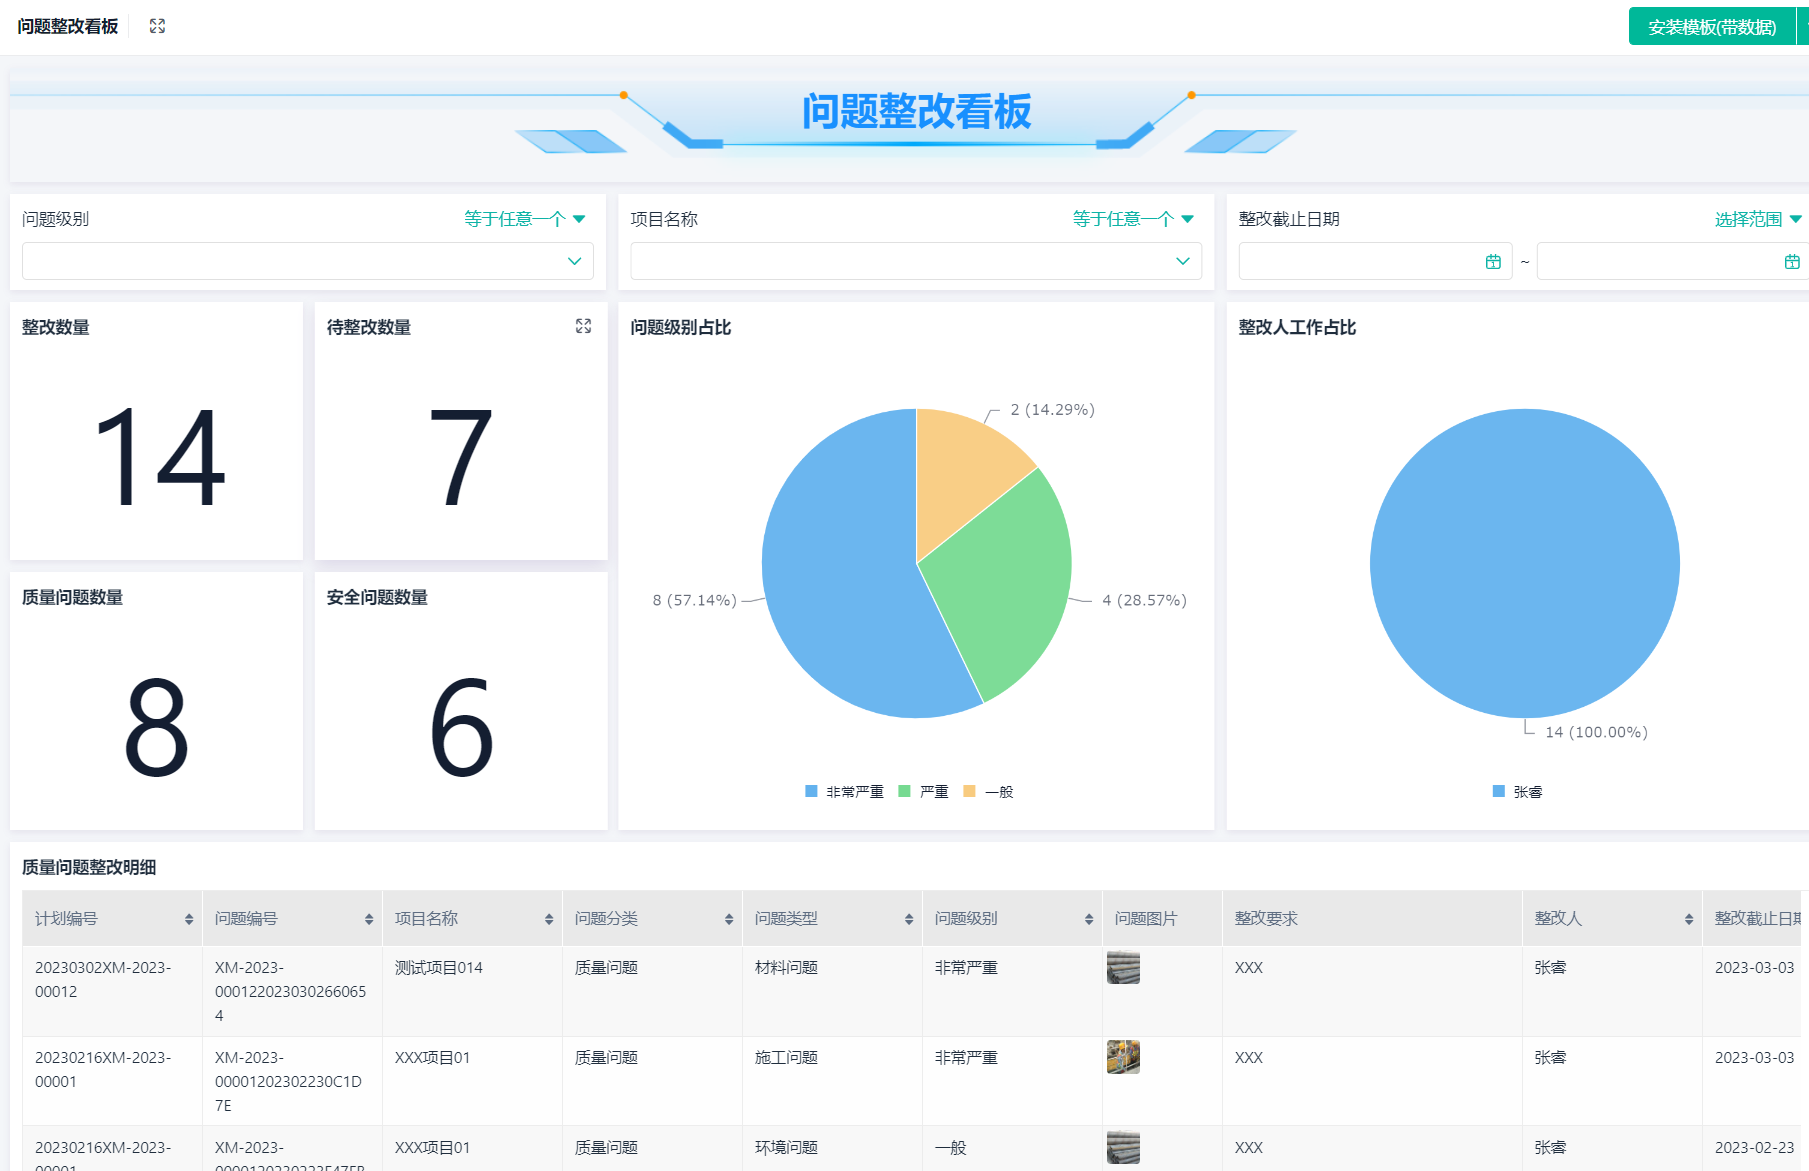1809x1171 pixels.
Task: Sort by 问题编号 column sort icon
Action: (369, 919)
